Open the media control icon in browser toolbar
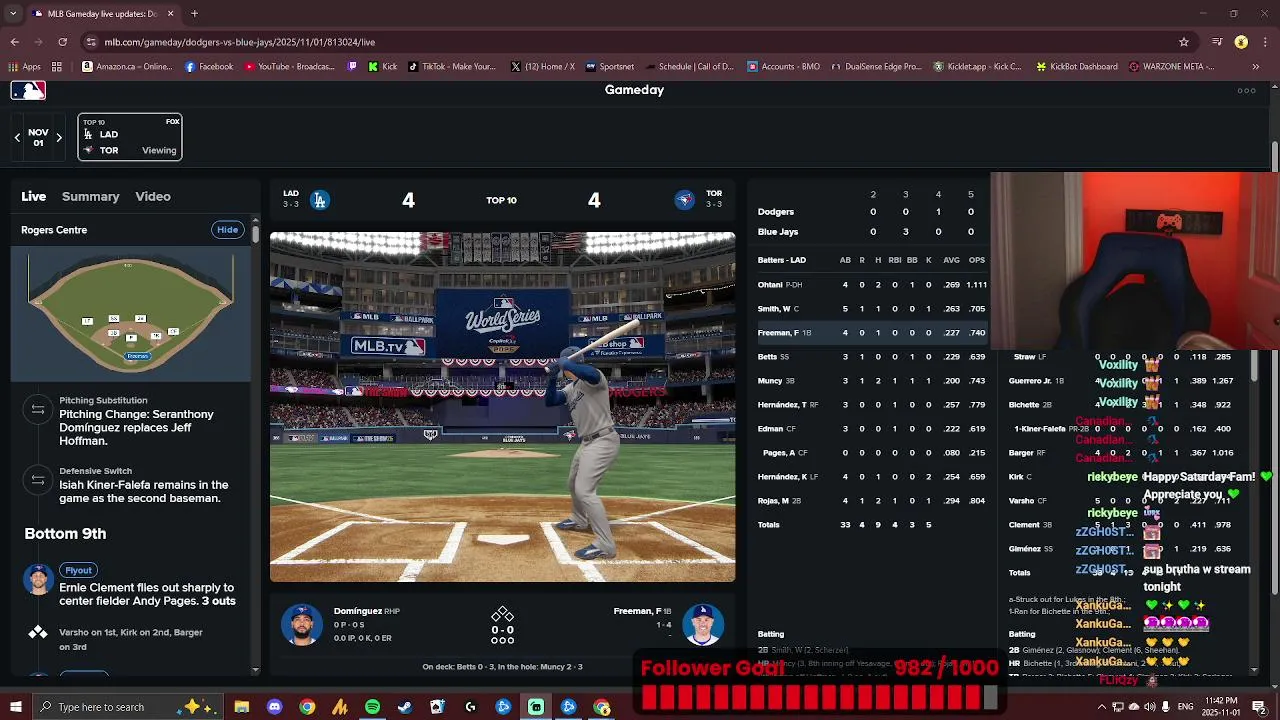 click(1217, 42)
